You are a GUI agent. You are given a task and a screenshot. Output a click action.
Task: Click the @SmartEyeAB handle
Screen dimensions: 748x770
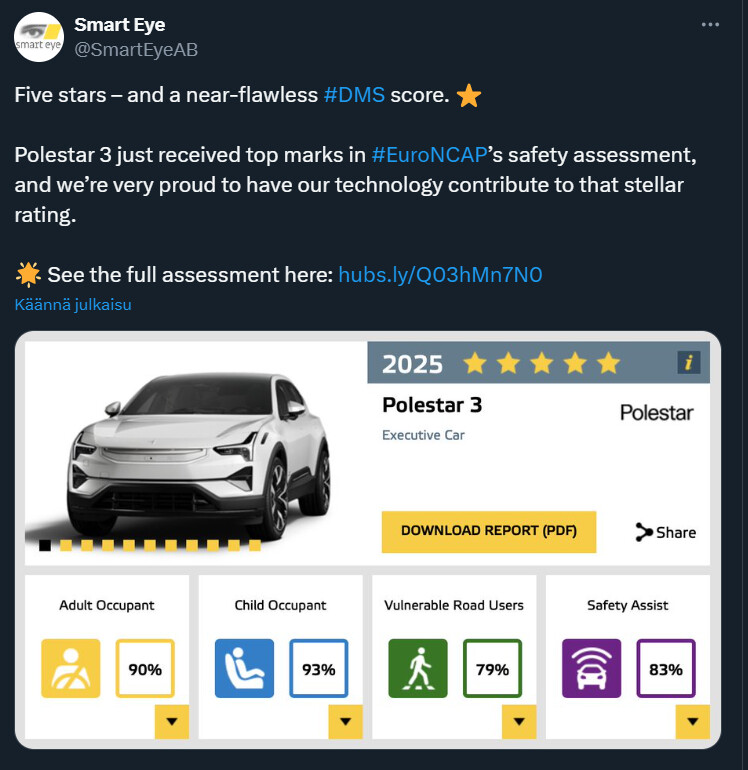(136, 50)
